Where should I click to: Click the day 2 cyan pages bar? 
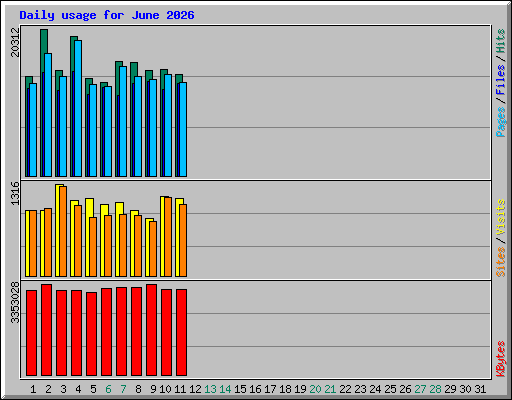tap(48, 115)
